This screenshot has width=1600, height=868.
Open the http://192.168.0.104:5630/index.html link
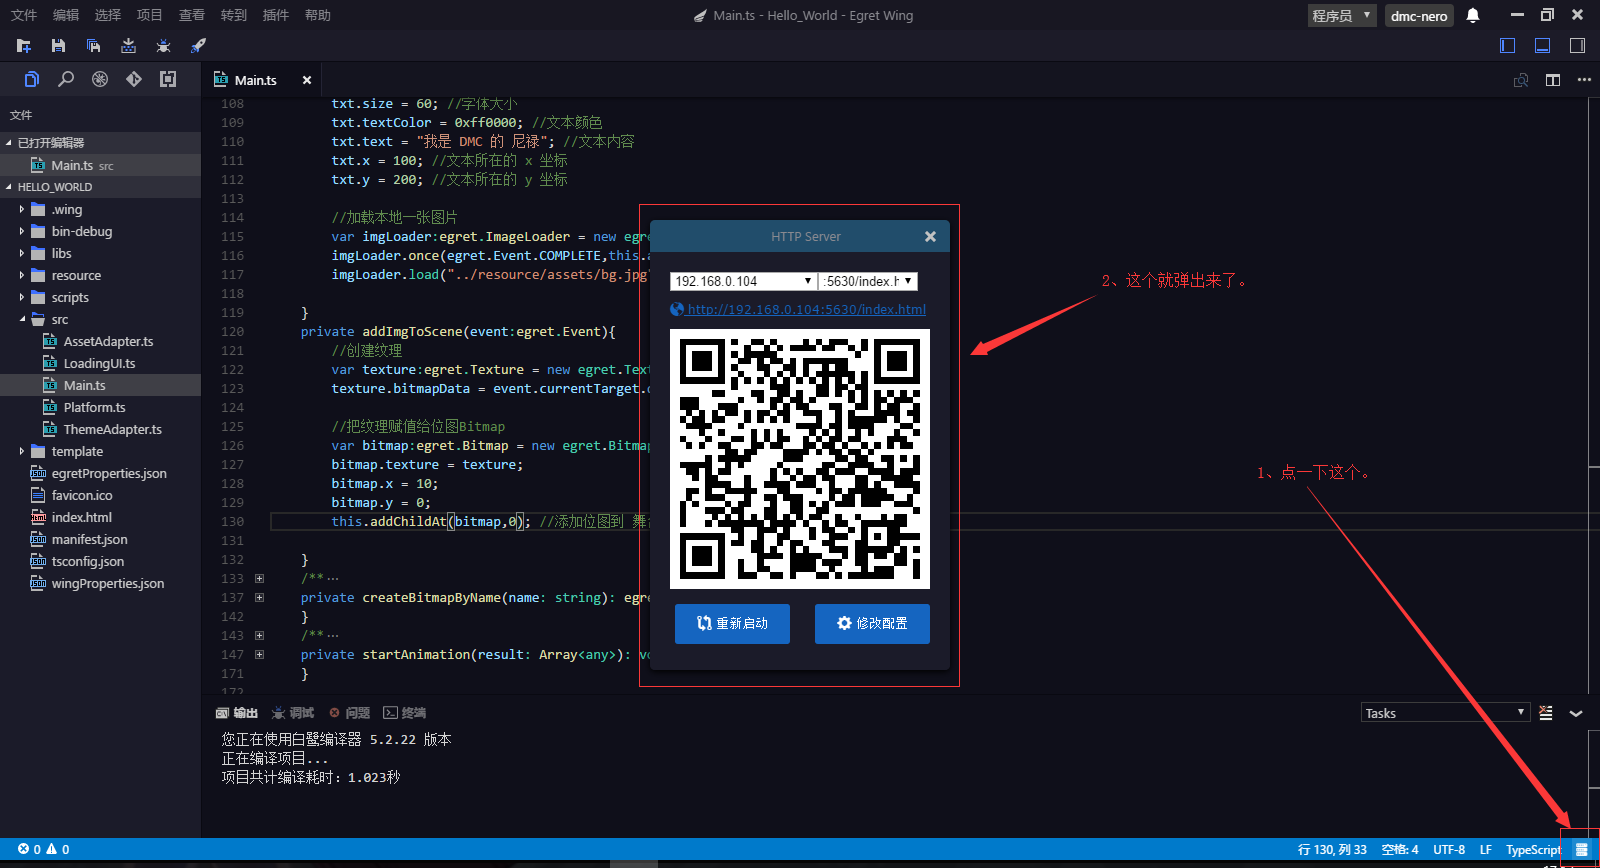point(806,309)
